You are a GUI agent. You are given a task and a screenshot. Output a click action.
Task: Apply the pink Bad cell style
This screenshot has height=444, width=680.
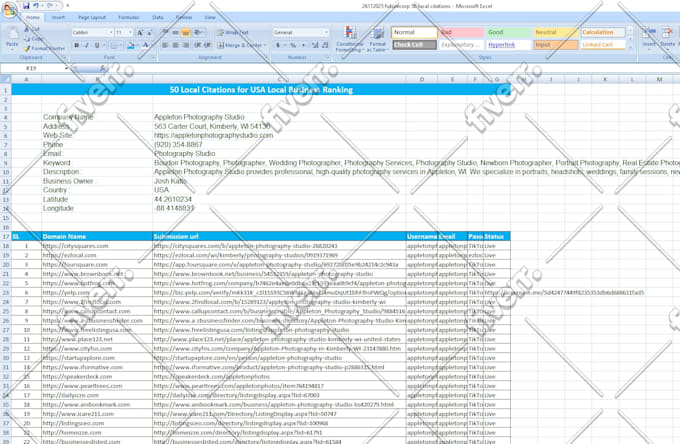point(461,33)
